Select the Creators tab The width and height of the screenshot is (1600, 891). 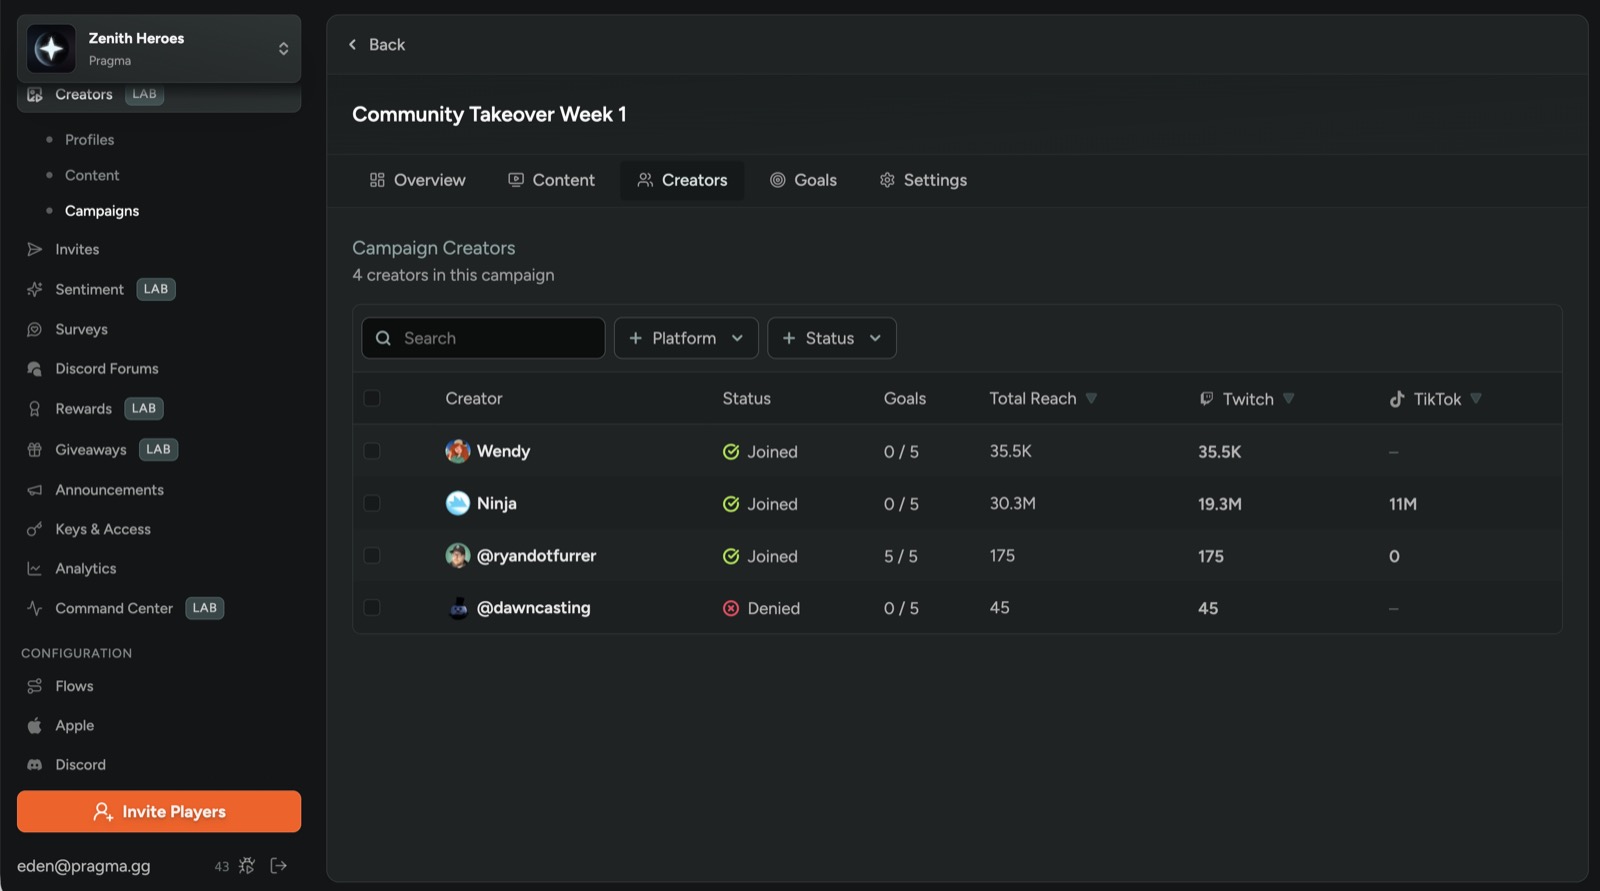682,180
